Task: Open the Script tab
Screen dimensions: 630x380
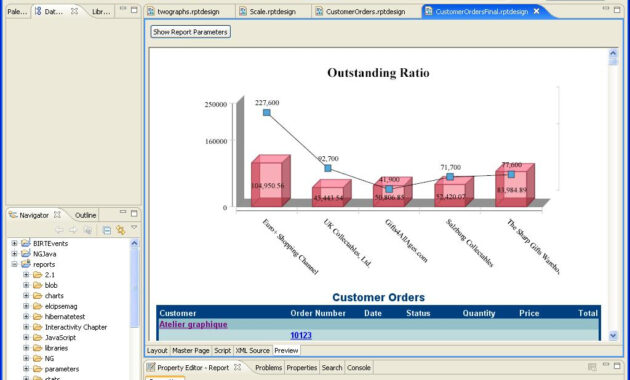Action: point(222,351)
